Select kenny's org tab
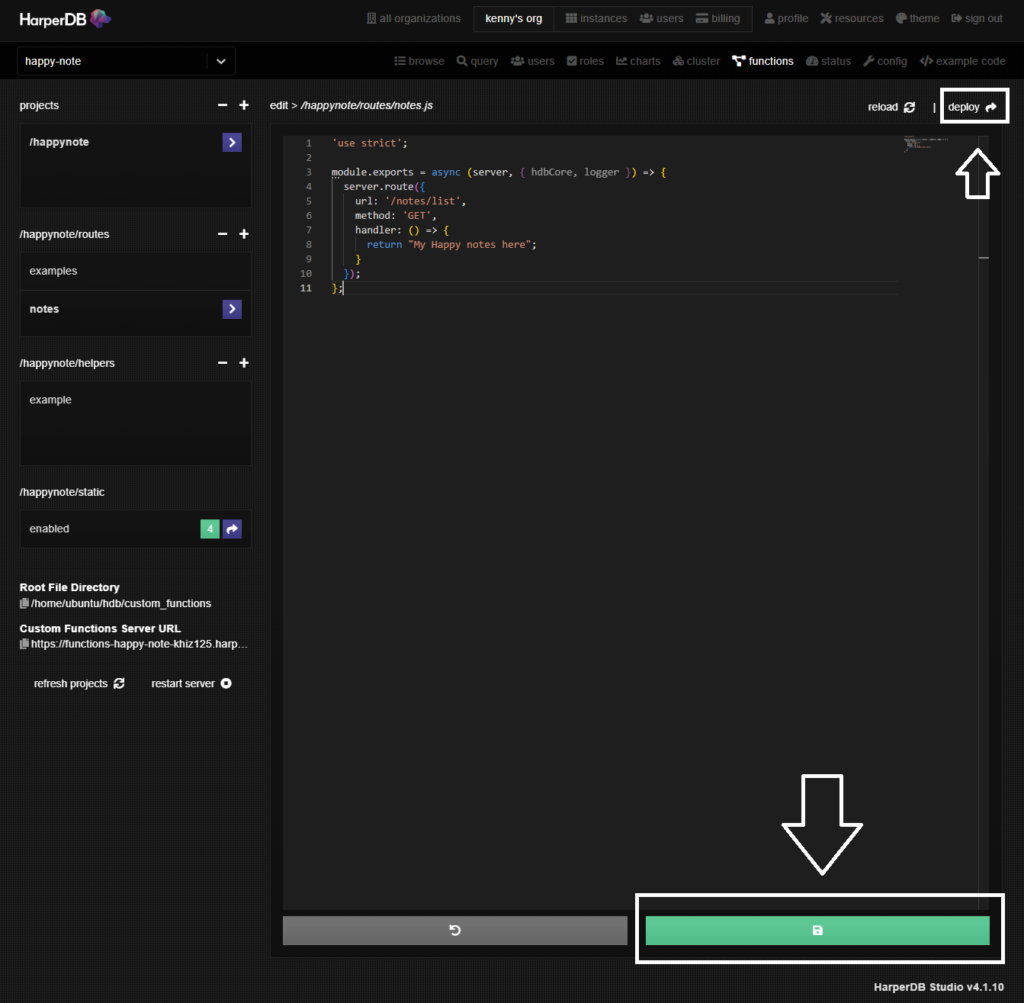This screenshot has width=1024, height=1003. [513, 18]
